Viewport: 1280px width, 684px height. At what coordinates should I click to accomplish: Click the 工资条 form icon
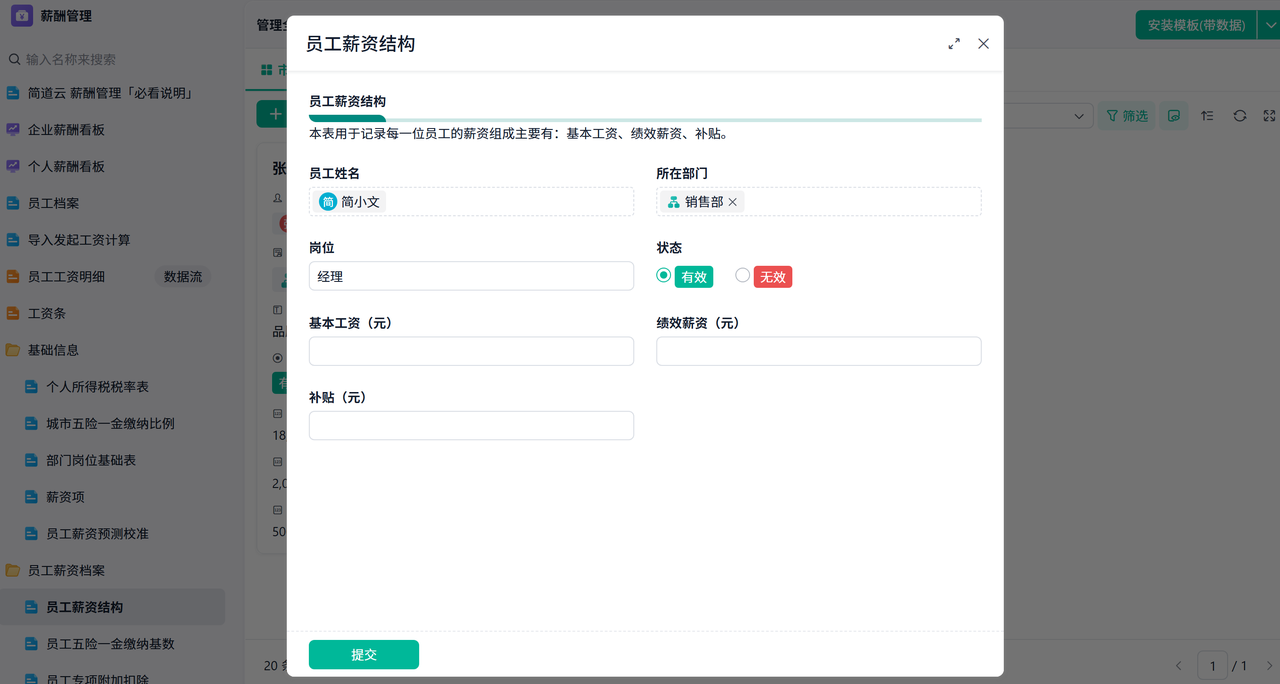point(13,313)
